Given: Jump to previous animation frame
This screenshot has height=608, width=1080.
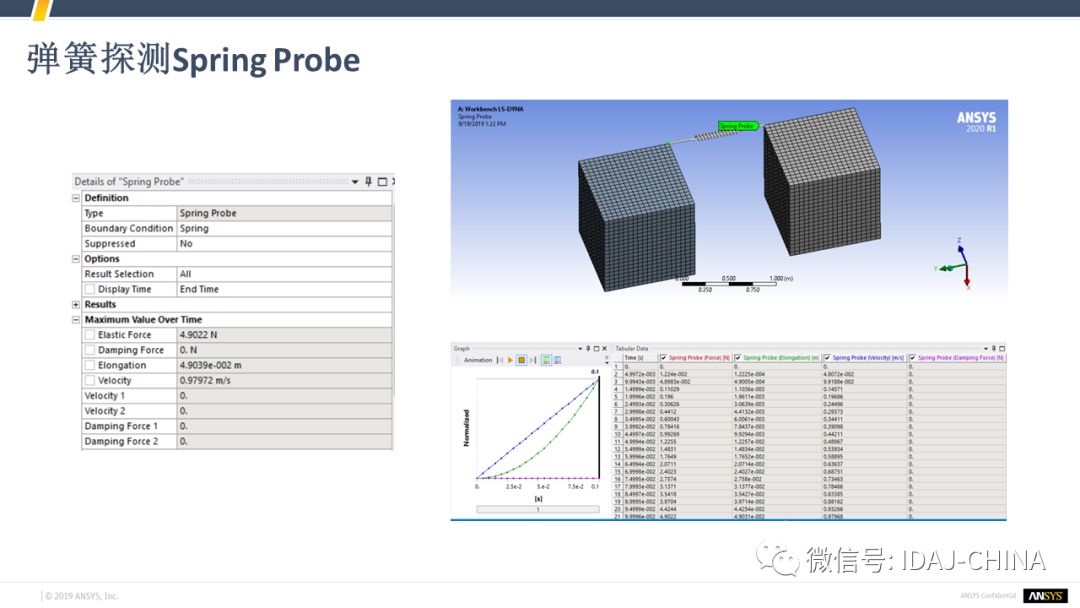Looking at the screenshot, I should (x=500, y=360).
